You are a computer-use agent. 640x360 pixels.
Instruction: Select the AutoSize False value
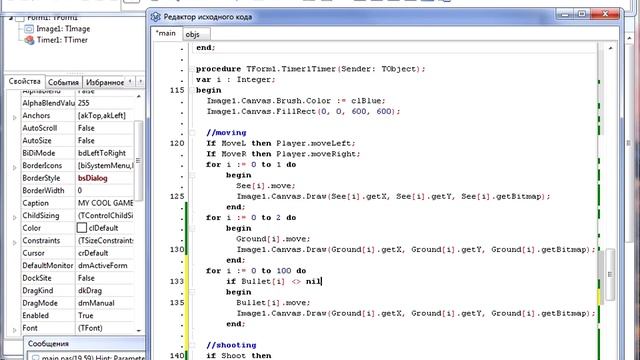pos(105,140)
